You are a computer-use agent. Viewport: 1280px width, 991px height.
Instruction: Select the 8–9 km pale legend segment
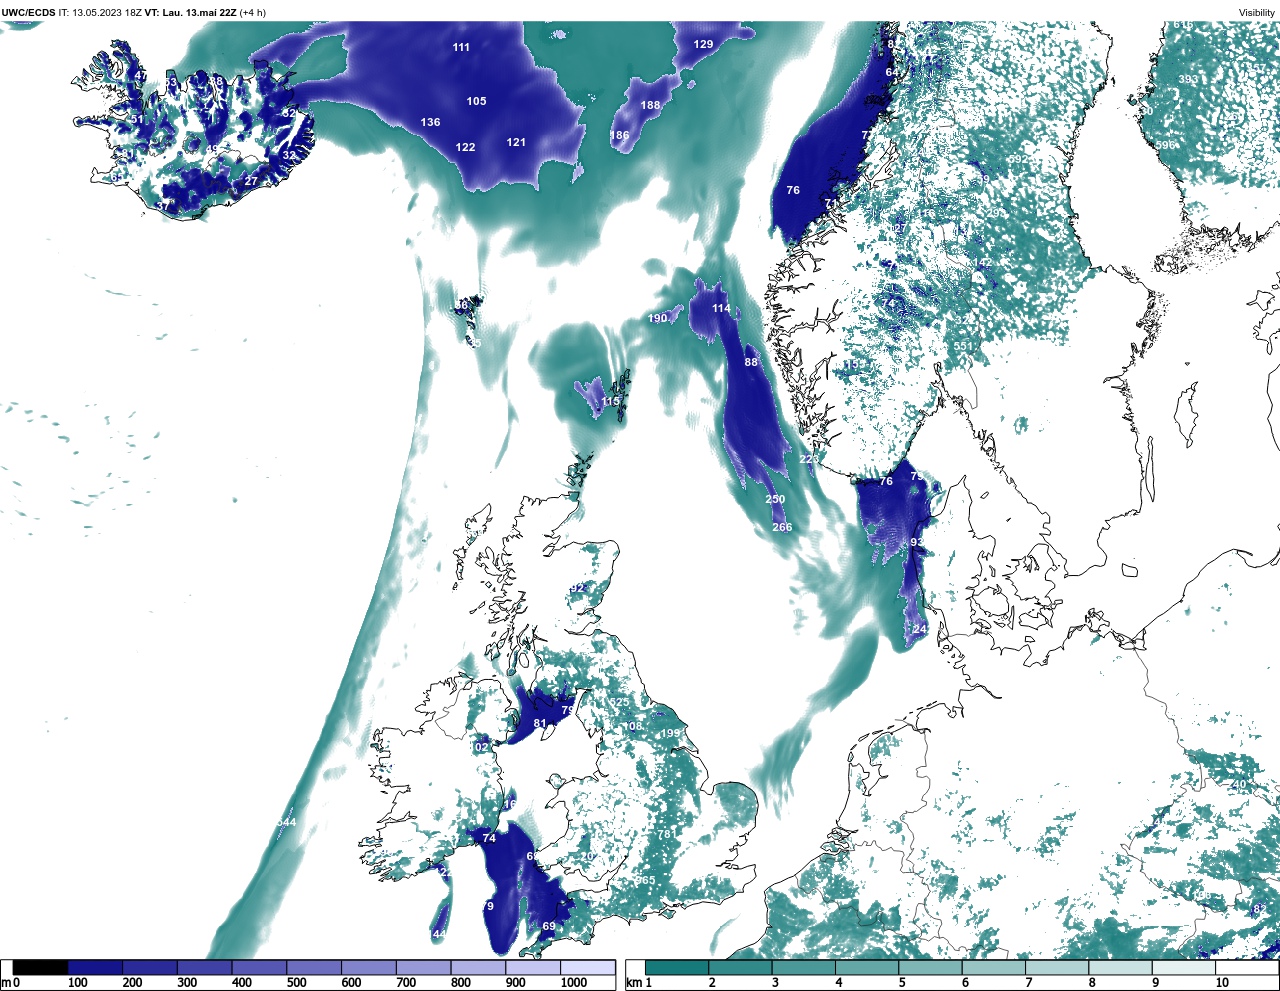click(x=1122, y=968)
